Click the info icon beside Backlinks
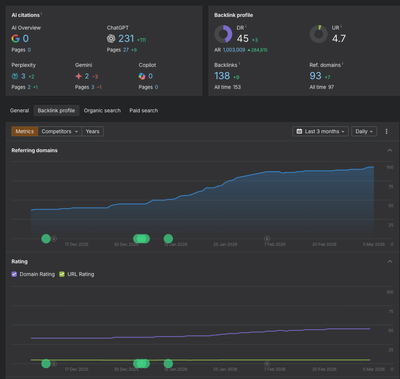The width and height of the screenshot is (400, 379). click(x=239, y=64)
